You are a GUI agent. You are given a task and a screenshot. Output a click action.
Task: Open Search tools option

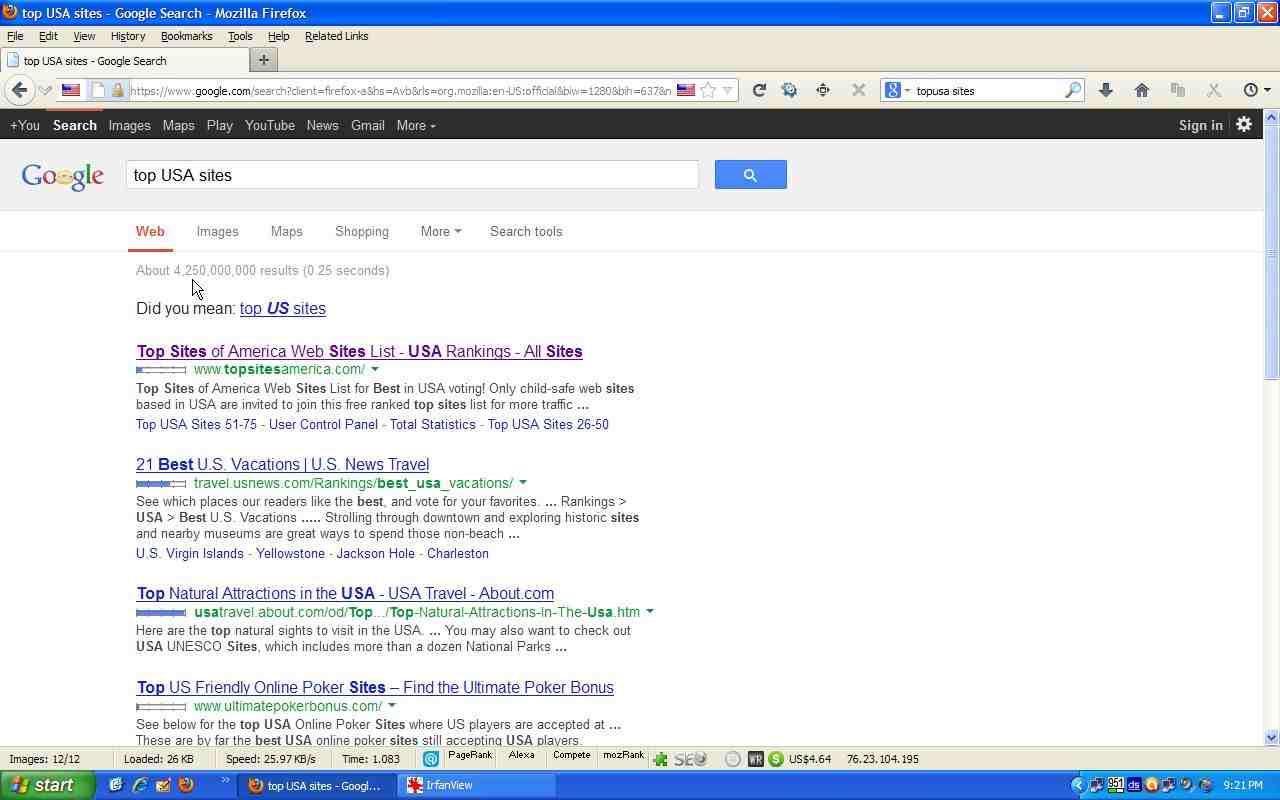click(x=526, y=231)
